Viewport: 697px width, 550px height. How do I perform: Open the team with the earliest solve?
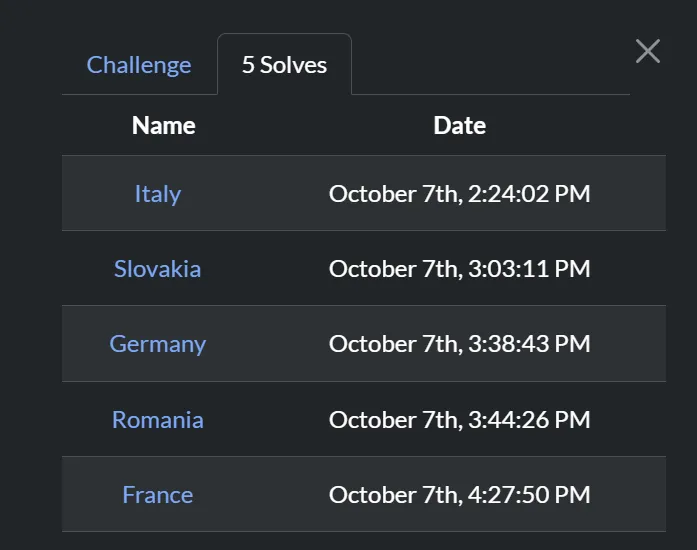pyautogui.click(x=158, y=194)
